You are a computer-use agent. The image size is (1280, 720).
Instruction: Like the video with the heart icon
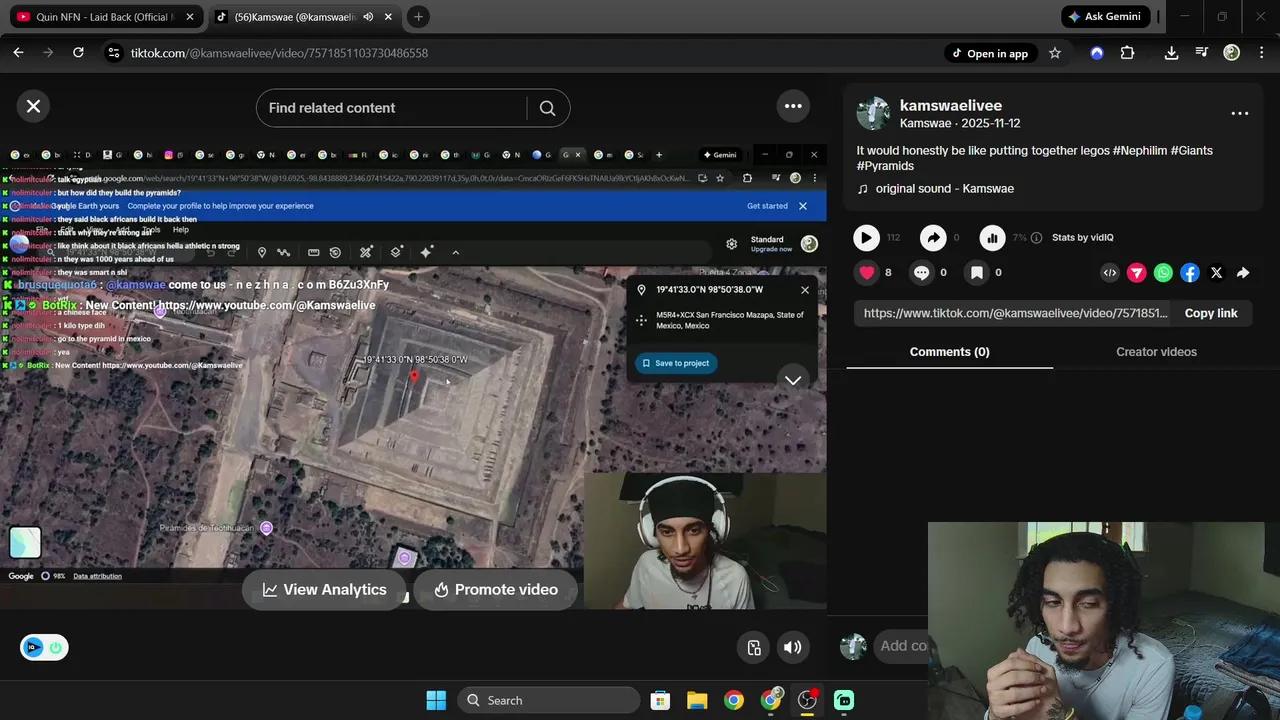(867, 272)
